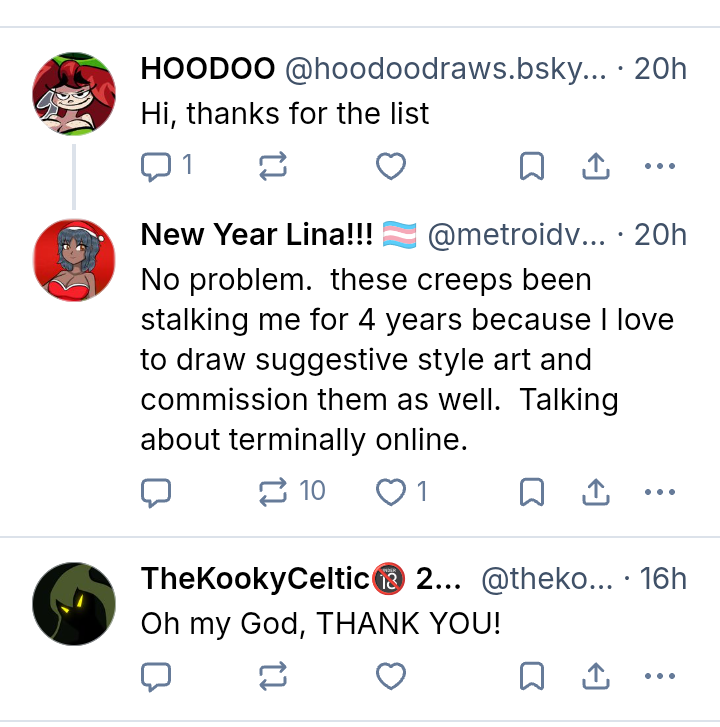Share New Year Lina's post

coord(596,491)
